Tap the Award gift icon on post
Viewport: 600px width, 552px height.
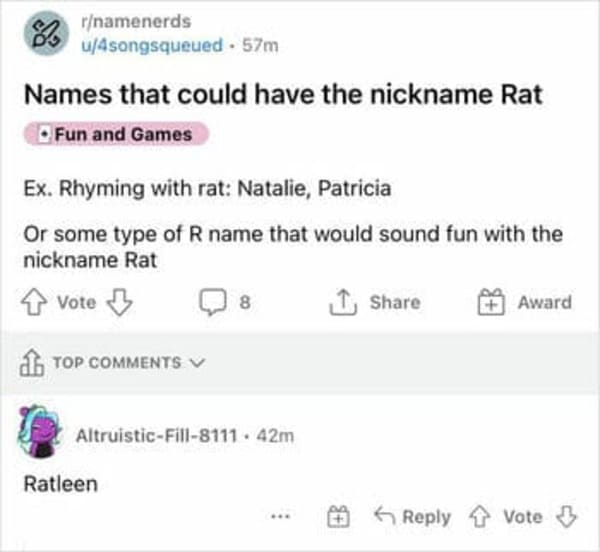[491, 302]
